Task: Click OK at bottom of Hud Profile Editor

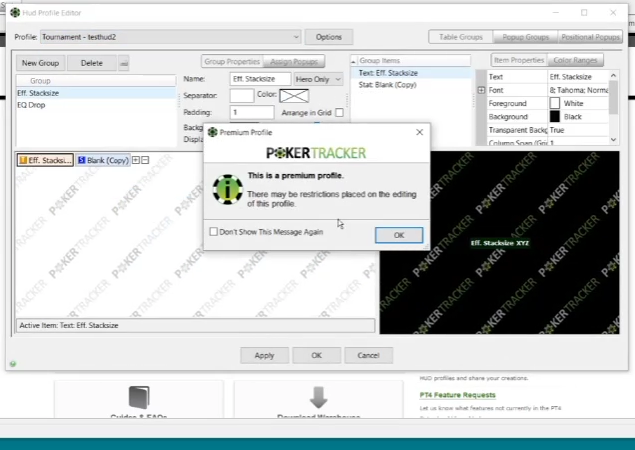Action: [316, 355]
